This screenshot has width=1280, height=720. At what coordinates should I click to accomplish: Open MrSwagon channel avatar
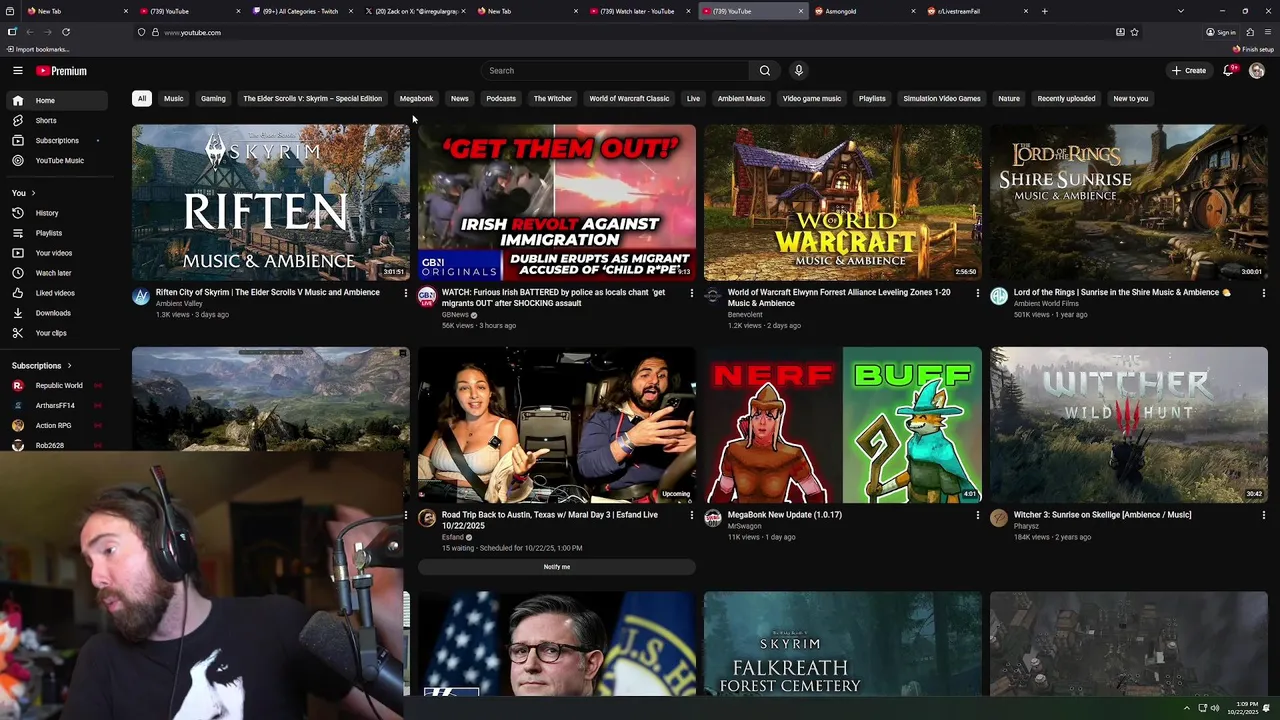pos(713,518)
